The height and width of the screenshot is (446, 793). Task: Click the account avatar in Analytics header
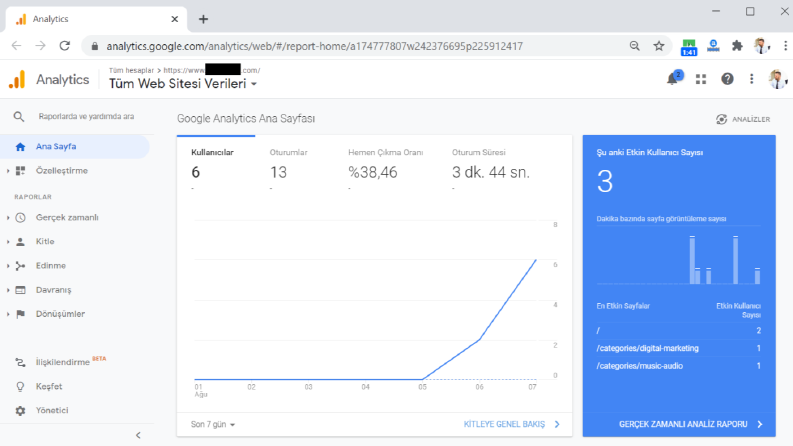(776, 79)
